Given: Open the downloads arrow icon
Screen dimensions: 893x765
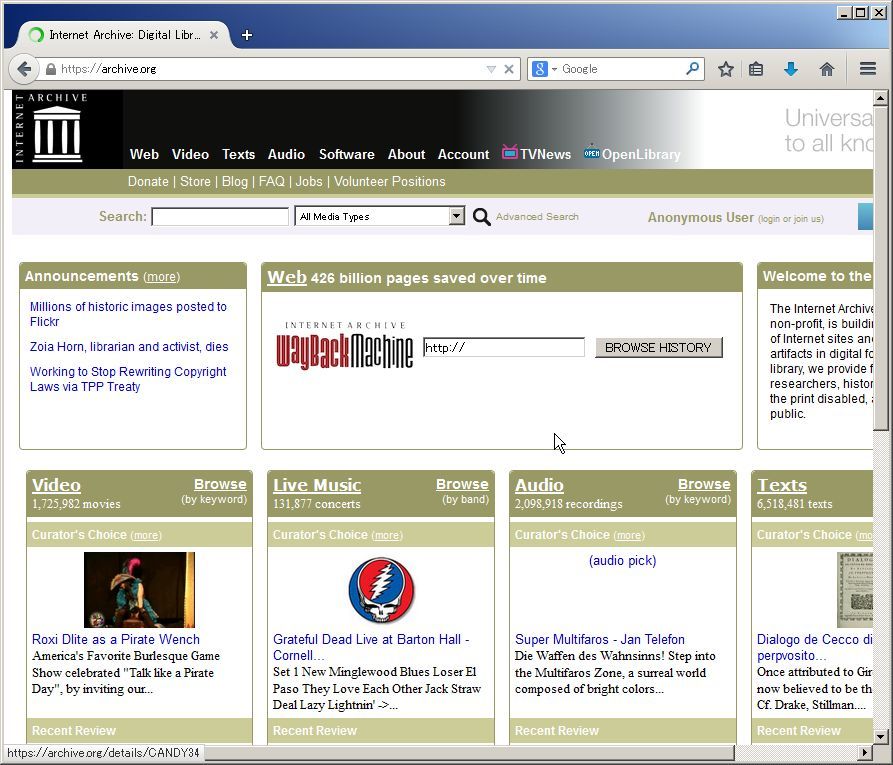Looking at the screenshot, I should 790,69.
